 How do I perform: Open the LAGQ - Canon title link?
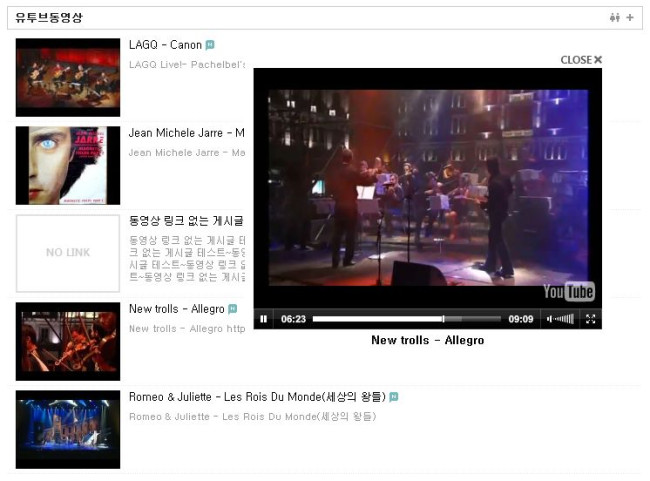click(165, 45)
